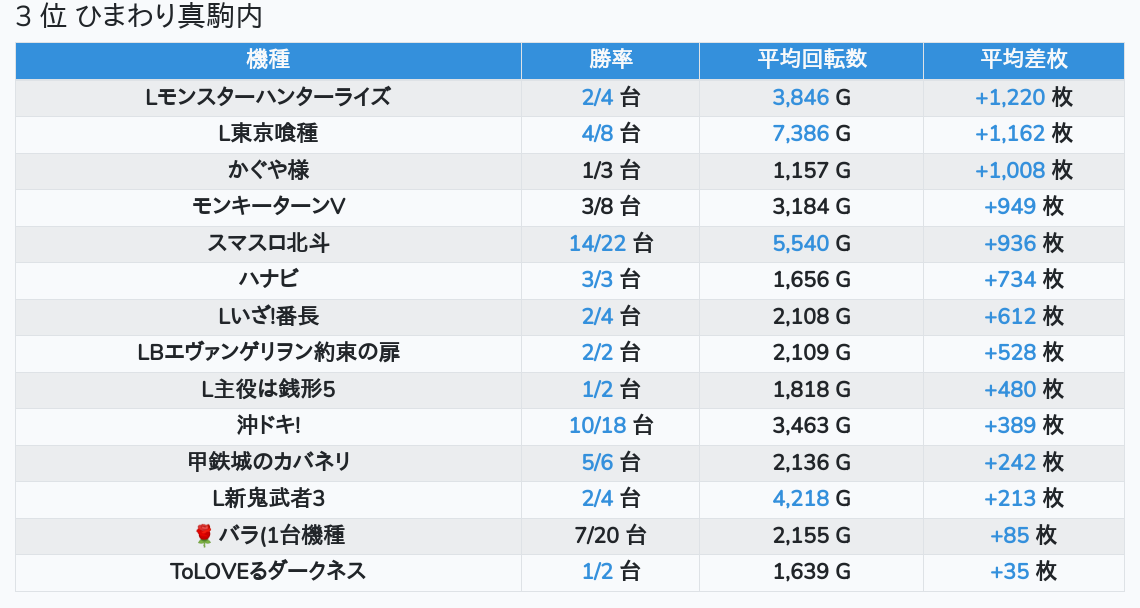Click the 沖ドキ! machine name
The image size is (1140, 608).
(x=268, y=426)
